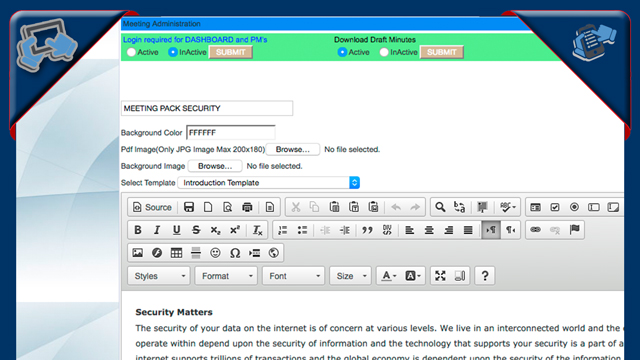This screenshot has width=640, height=360.
Task: Open the Styles dropdown
Action: (159, 276)
